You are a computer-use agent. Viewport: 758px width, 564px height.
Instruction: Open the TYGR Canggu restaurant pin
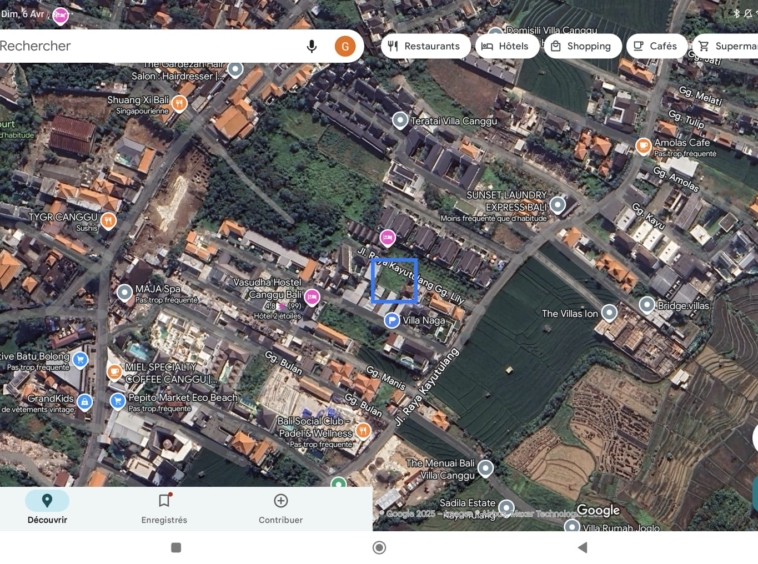coord(109,220)
